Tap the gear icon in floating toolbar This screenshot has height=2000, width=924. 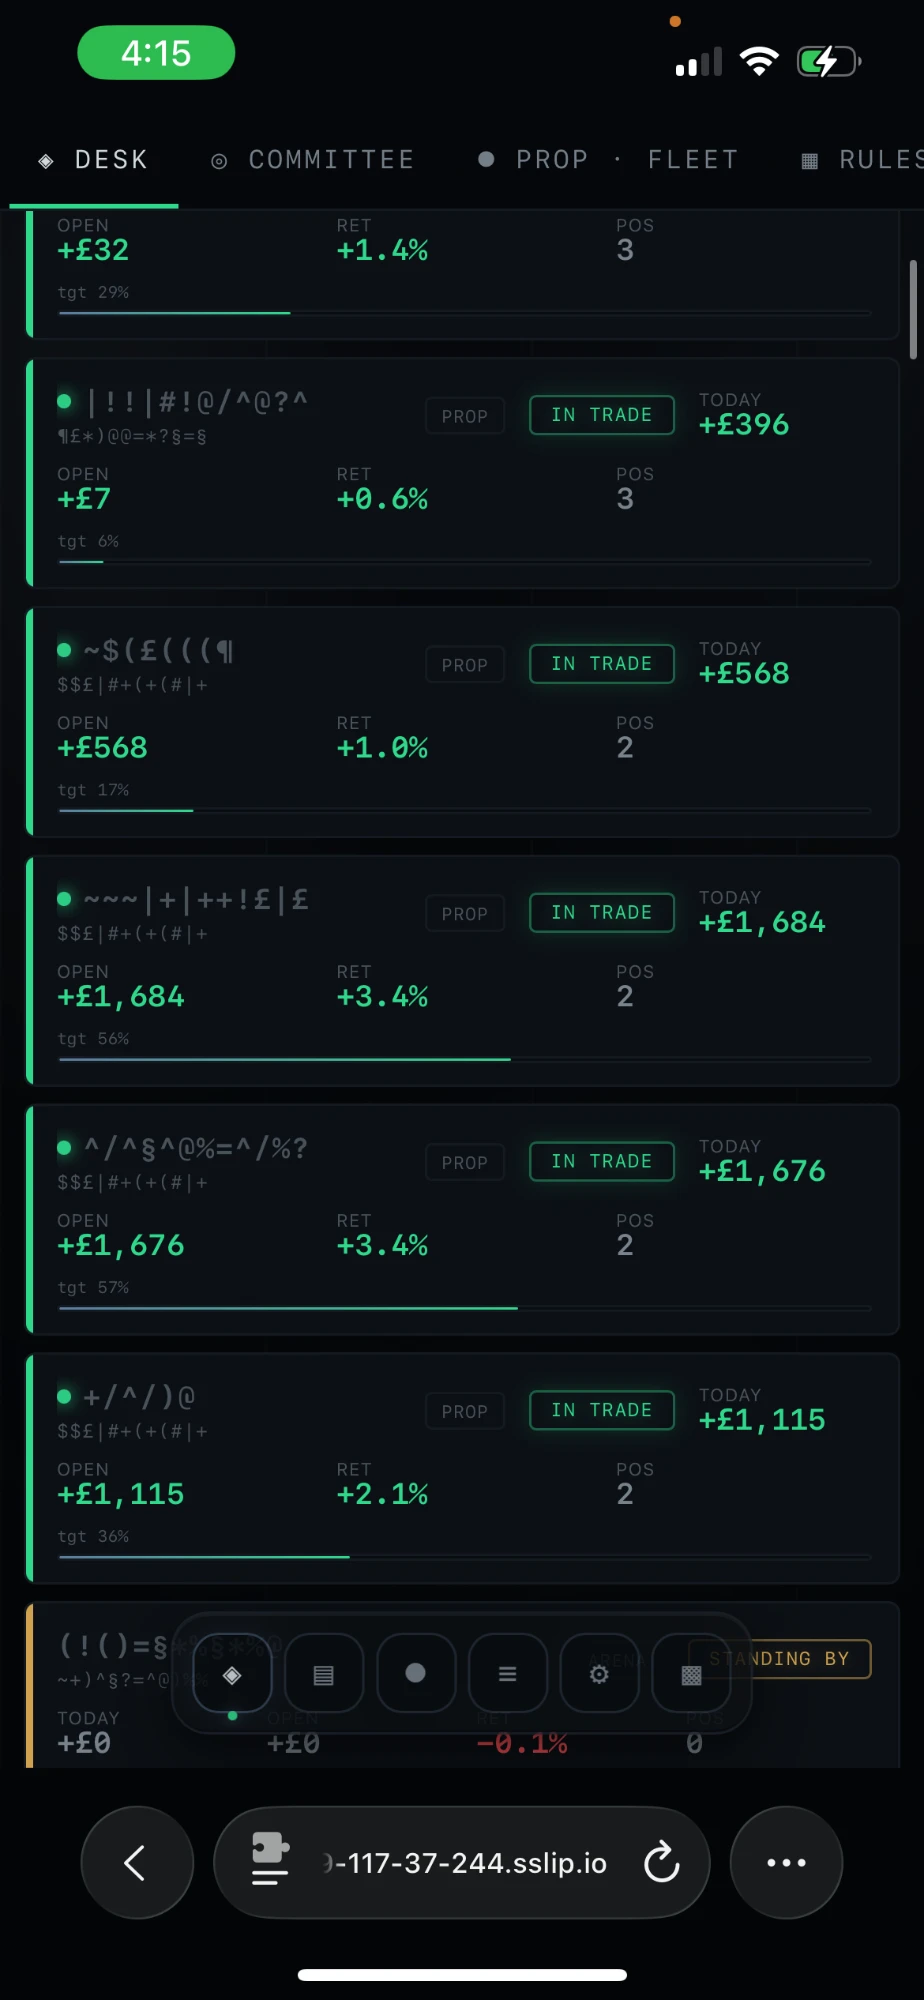tap(599, 1674)
